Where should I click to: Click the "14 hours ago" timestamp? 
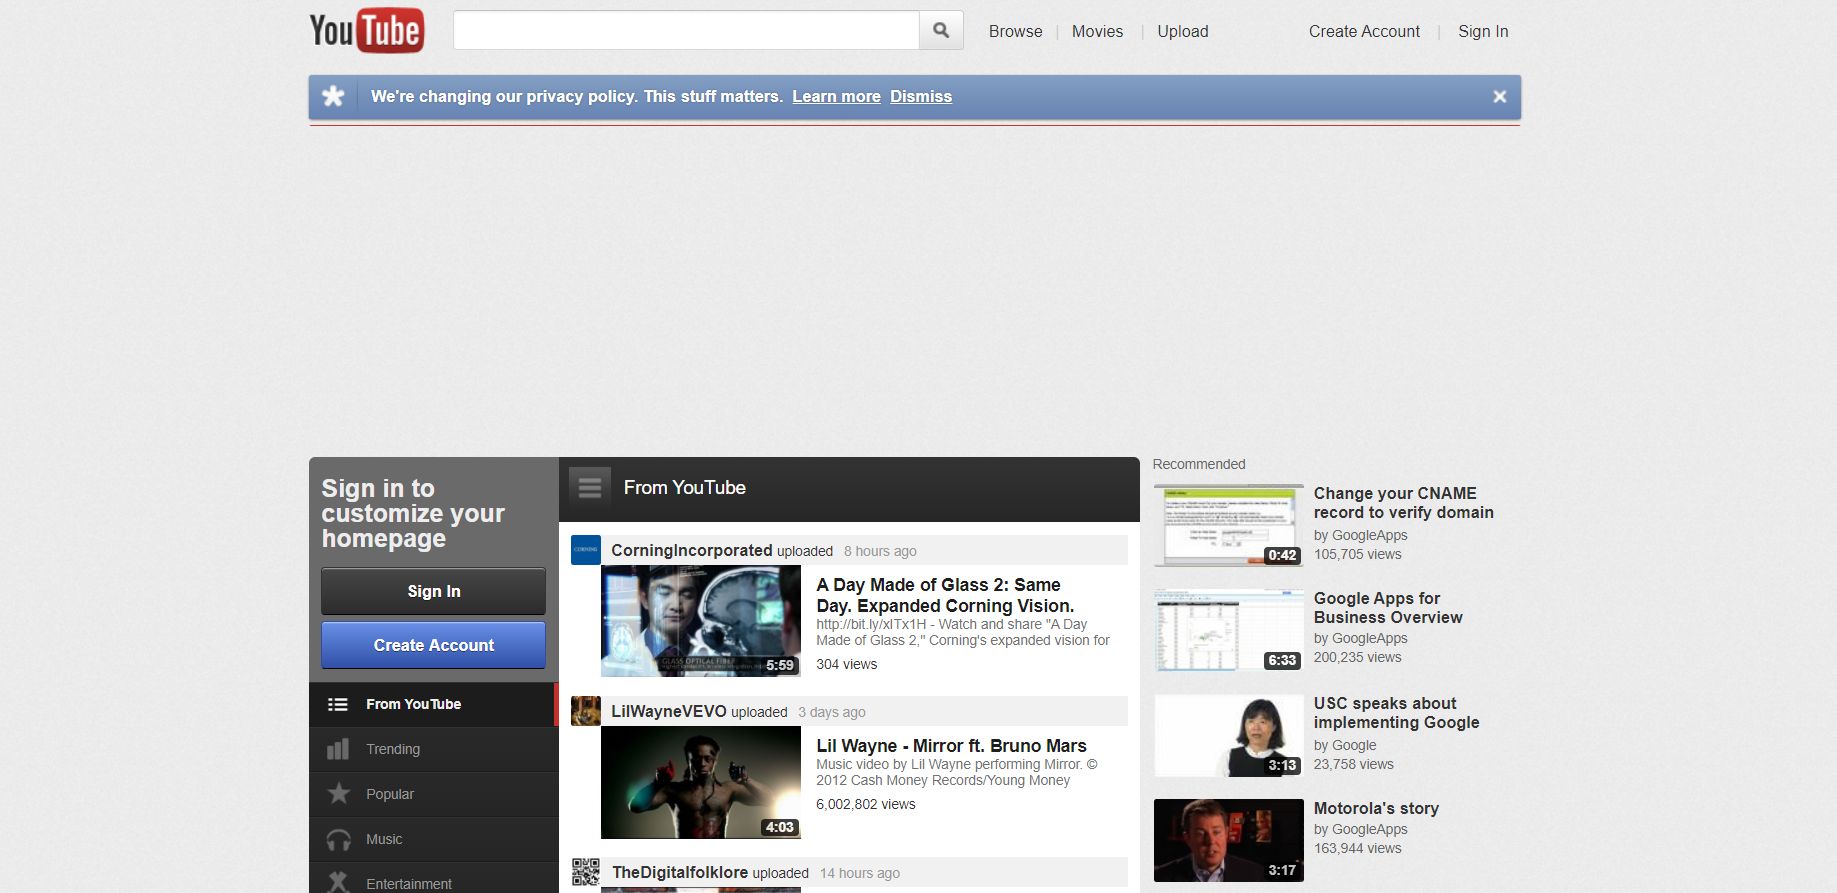(x=859, y=873)
